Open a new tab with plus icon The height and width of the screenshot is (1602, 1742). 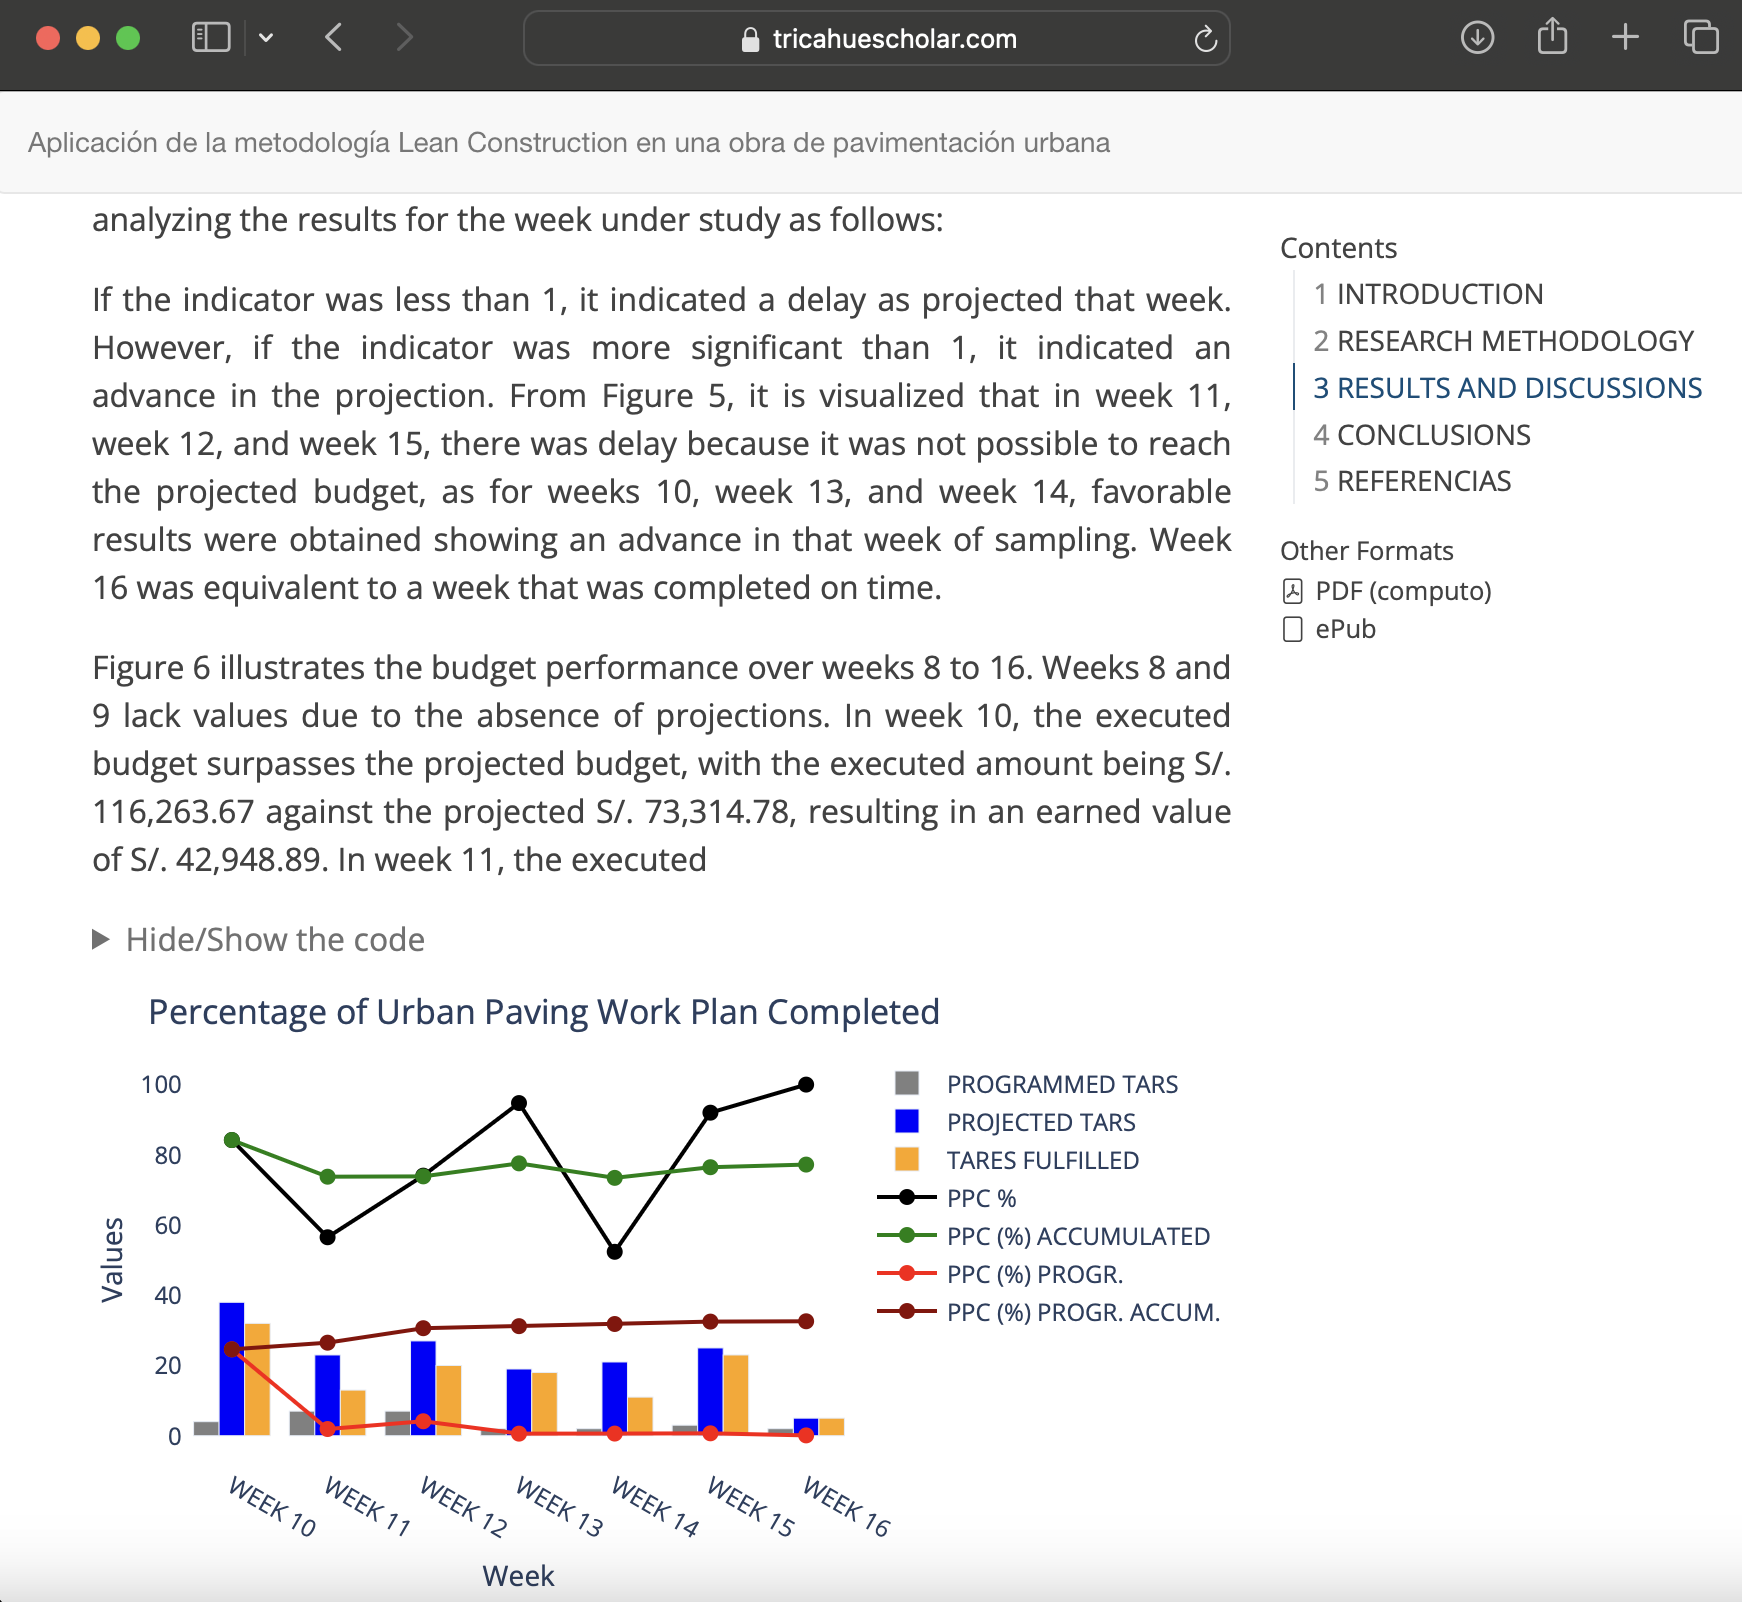1626,38
